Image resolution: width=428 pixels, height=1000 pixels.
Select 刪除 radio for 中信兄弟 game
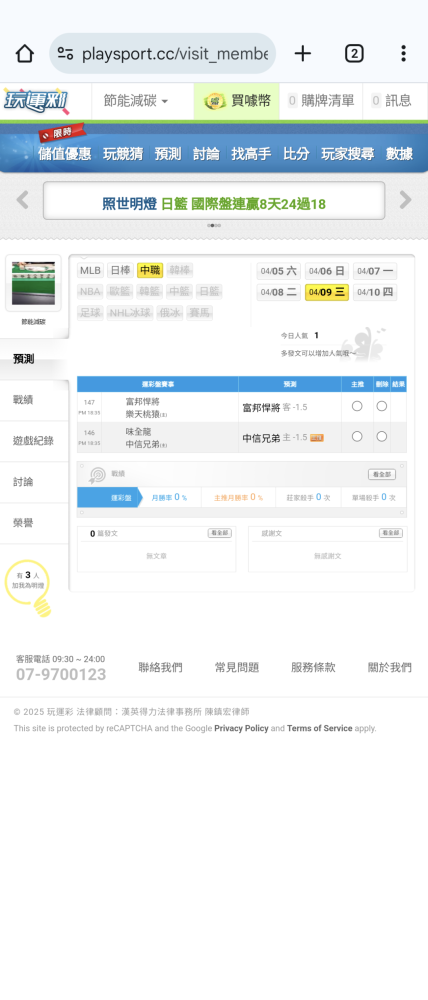pyautogui.click(x=381, y=436)
